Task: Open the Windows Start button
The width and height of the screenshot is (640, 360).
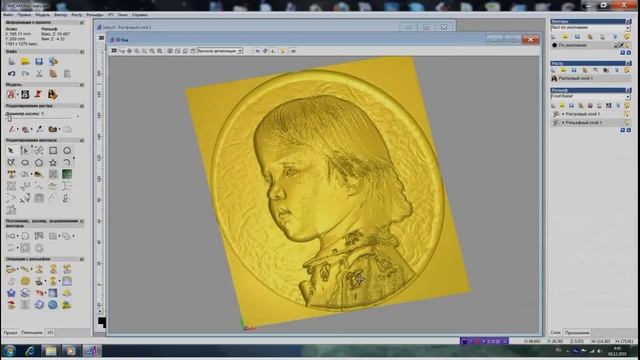Action: [x=9, y=351]
